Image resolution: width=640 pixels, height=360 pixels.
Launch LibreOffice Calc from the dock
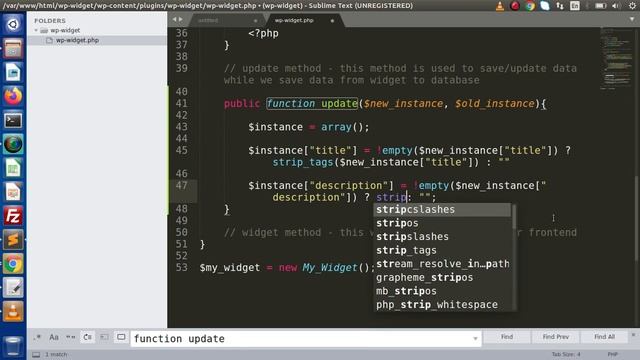click(x=13, y=168)
